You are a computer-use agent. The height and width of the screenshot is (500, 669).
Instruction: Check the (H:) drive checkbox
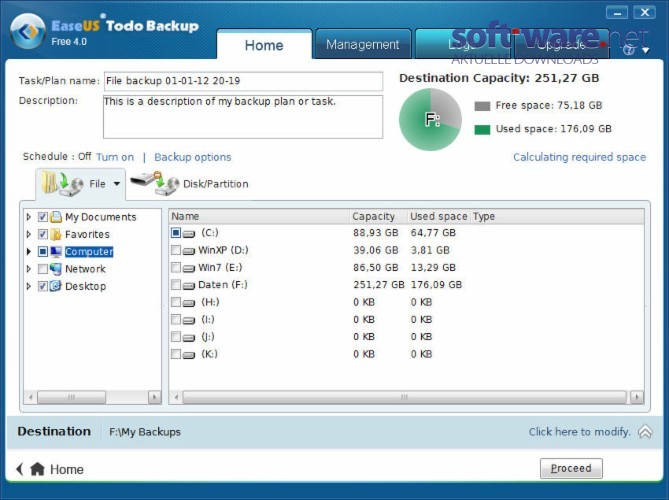click(176, 302)
